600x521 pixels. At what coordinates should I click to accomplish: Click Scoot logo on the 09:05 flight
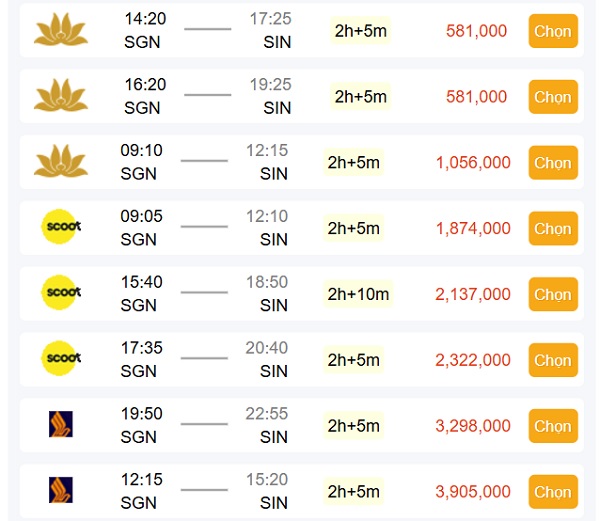[62, 228]
